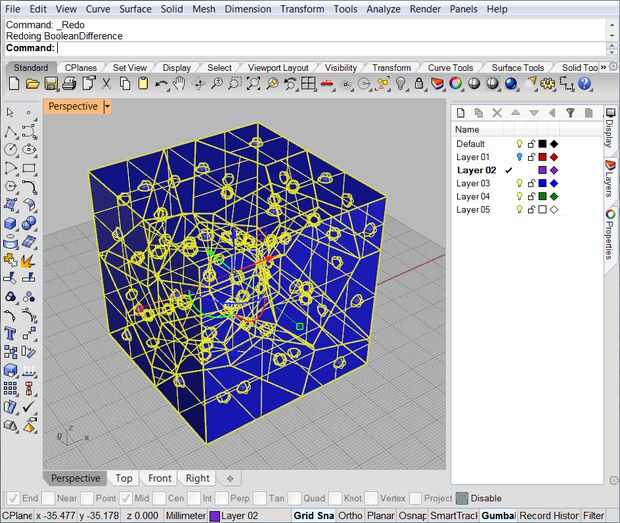Click the Ortho status bar button

coord(350,515)
